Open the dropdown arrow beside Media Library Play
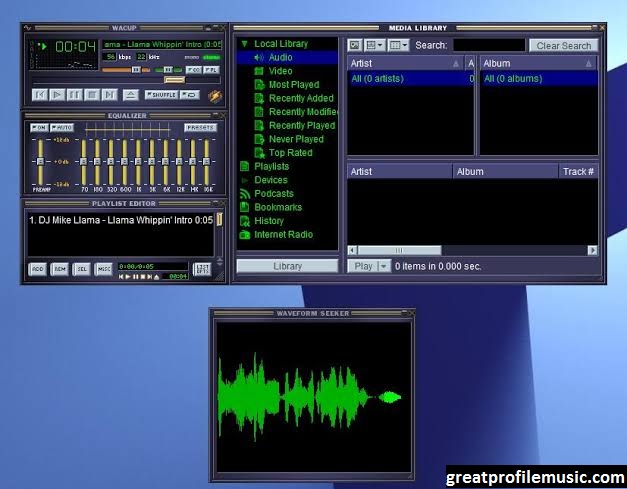Screen dimensions: 627x489 384,266
